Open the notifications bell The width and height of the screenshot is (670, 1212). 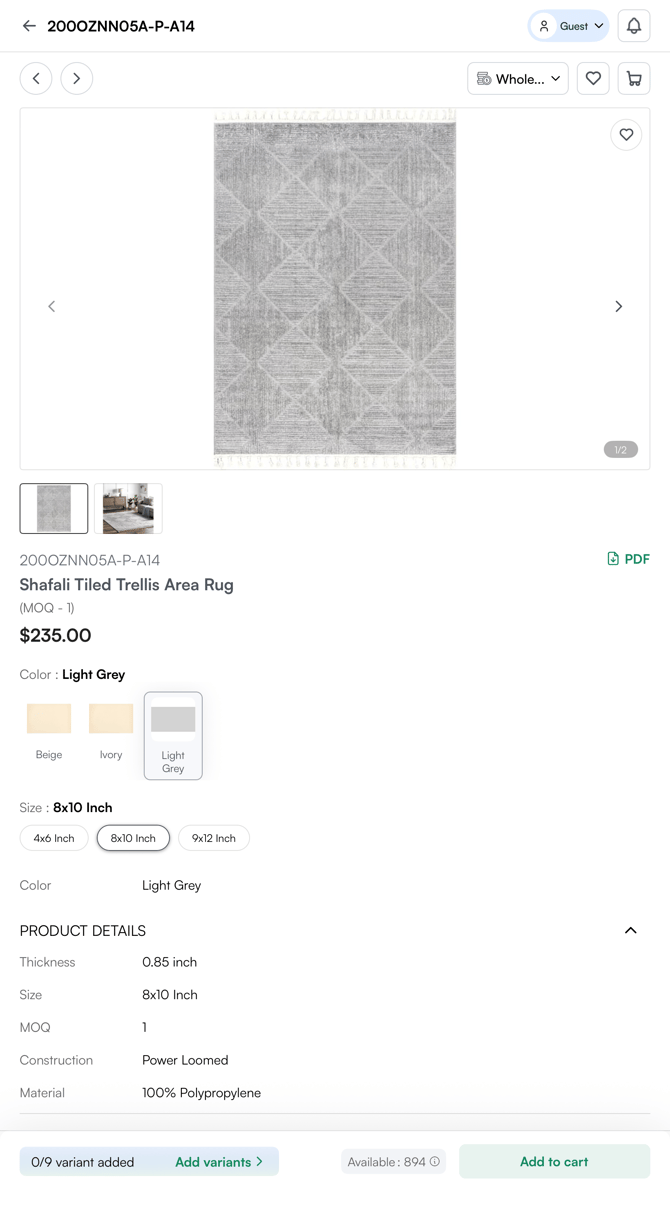pos(634,26)
